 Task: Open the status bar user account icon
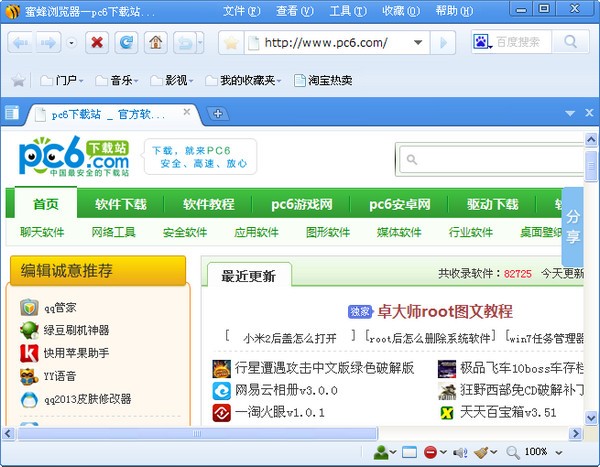(x=380, y=452)
